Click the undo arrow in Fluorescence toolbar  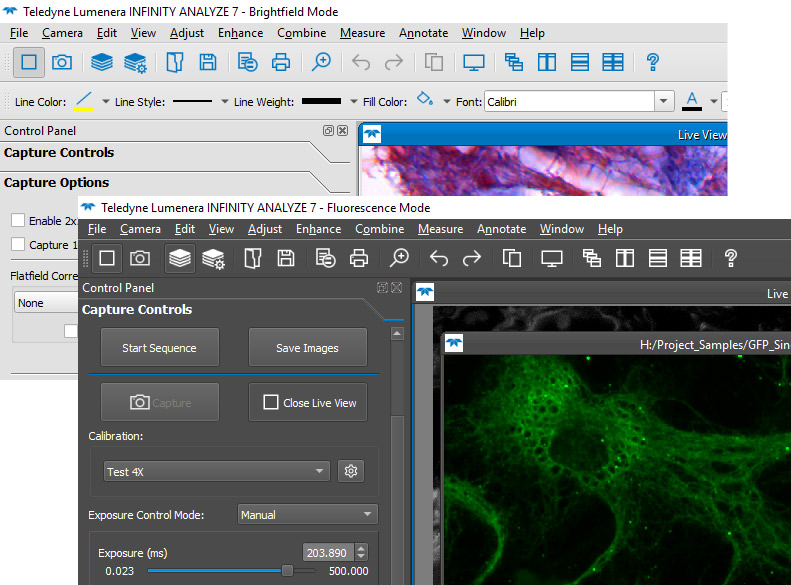tap(439, 258)
